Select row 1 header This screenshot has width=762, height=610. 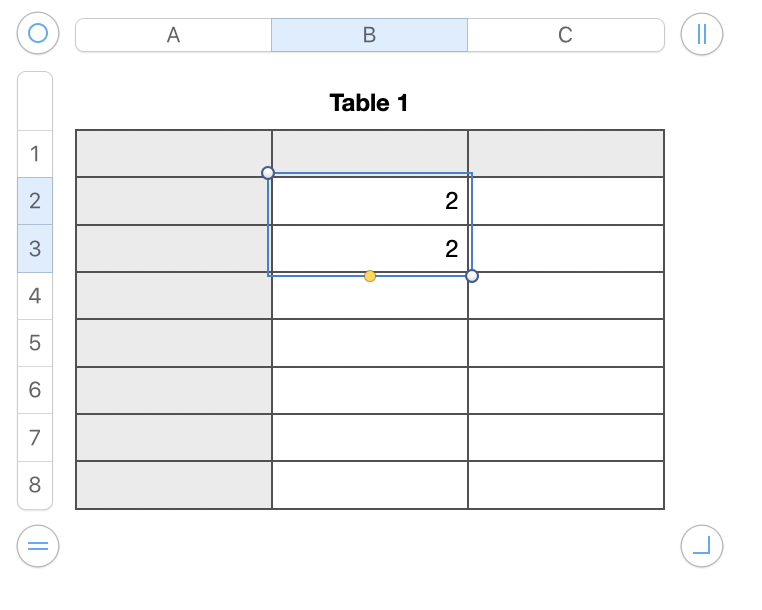(x=35, y=154)
